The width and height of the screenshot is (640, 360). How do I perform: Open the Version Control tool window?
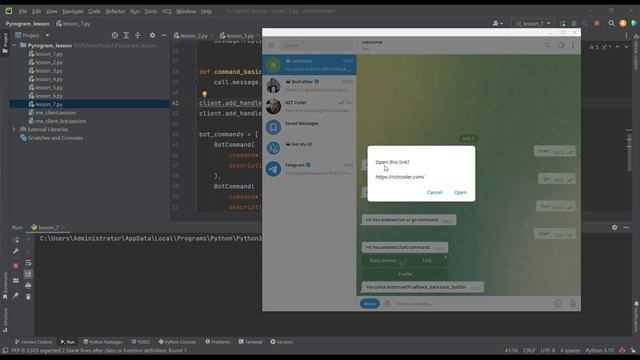coord(33,342)
